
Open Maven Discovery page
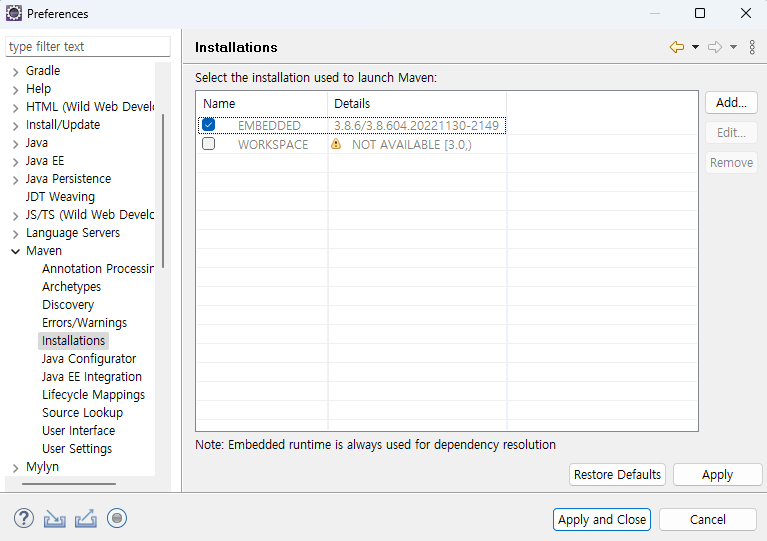(68, 305)
